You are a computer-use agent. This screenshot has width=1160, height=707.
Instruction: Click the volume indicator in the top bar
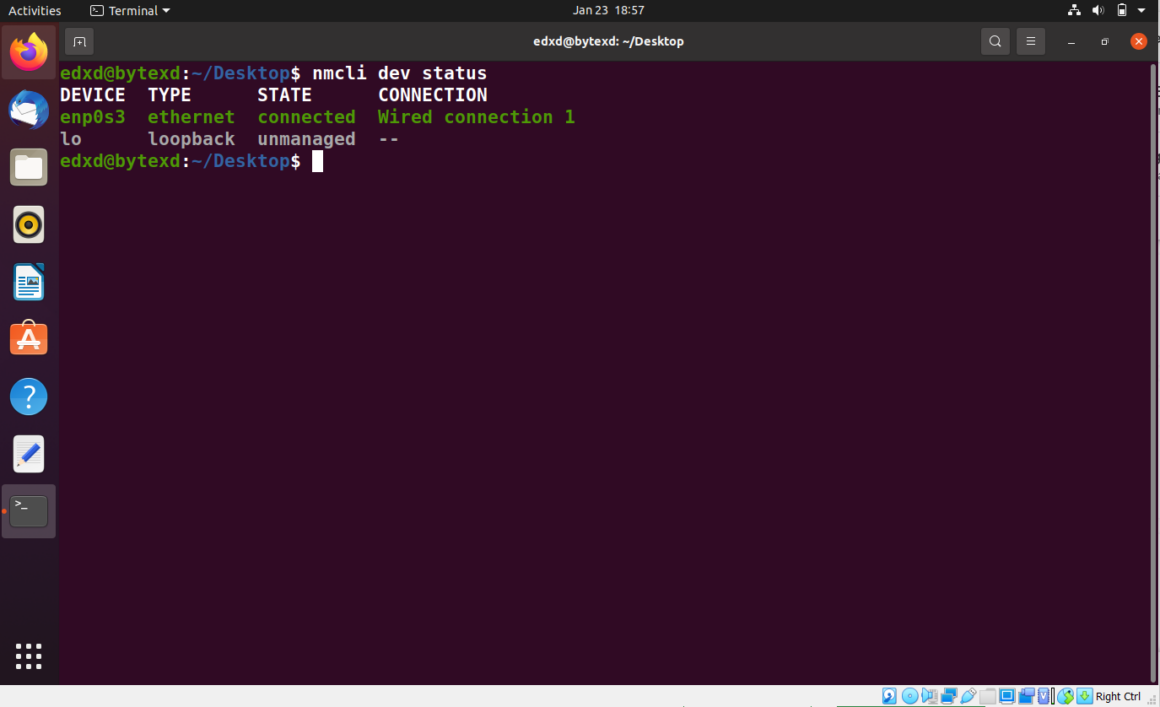pyautogui.click(x=1097, y=10)
